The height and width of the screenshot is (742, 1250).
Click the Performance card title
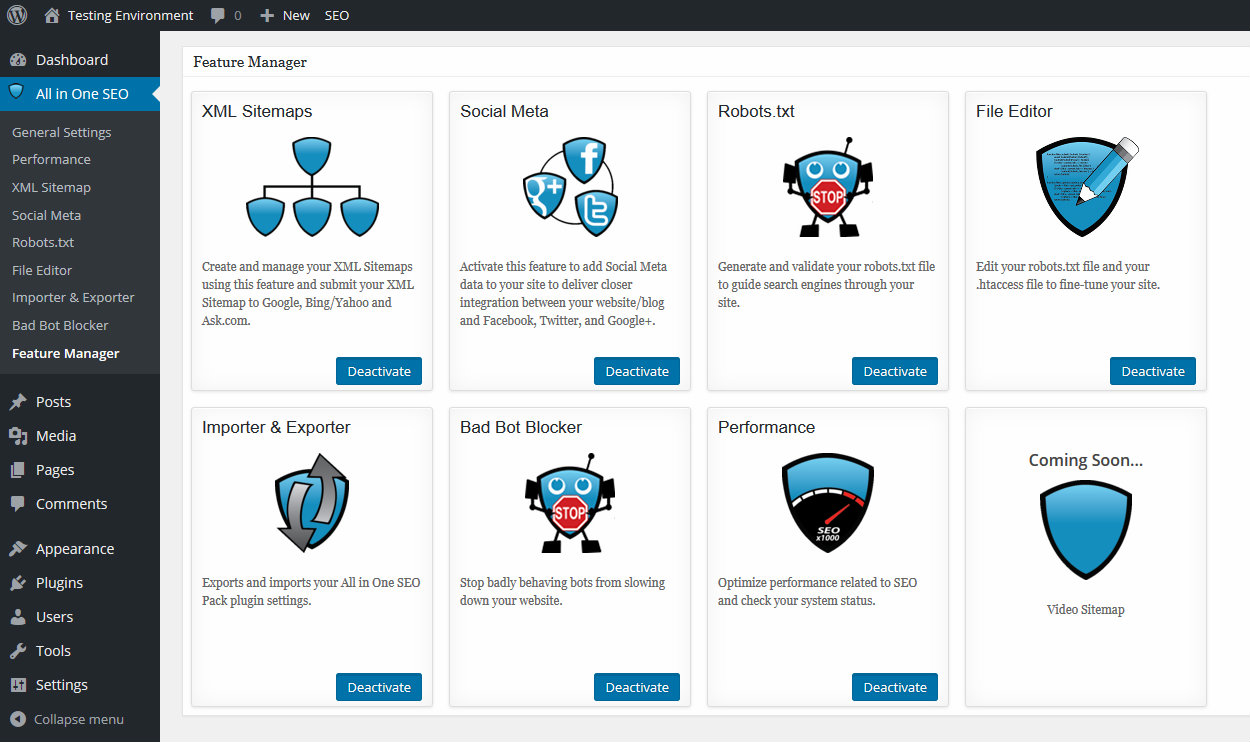[x=766, y=427]
